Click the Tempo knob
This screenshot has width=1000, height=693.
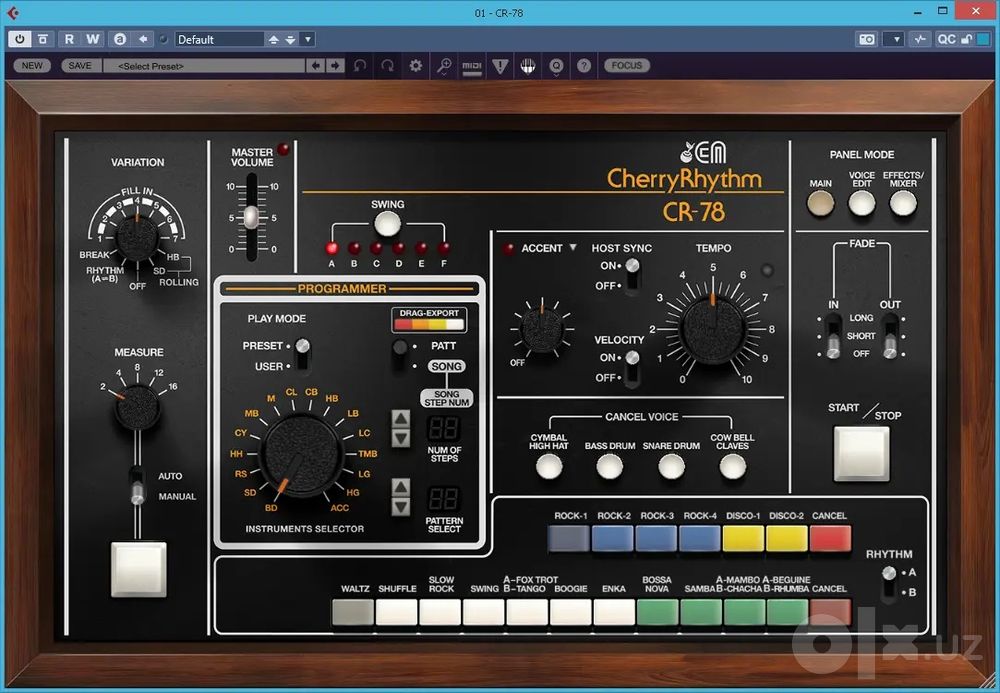pos(712,328)
